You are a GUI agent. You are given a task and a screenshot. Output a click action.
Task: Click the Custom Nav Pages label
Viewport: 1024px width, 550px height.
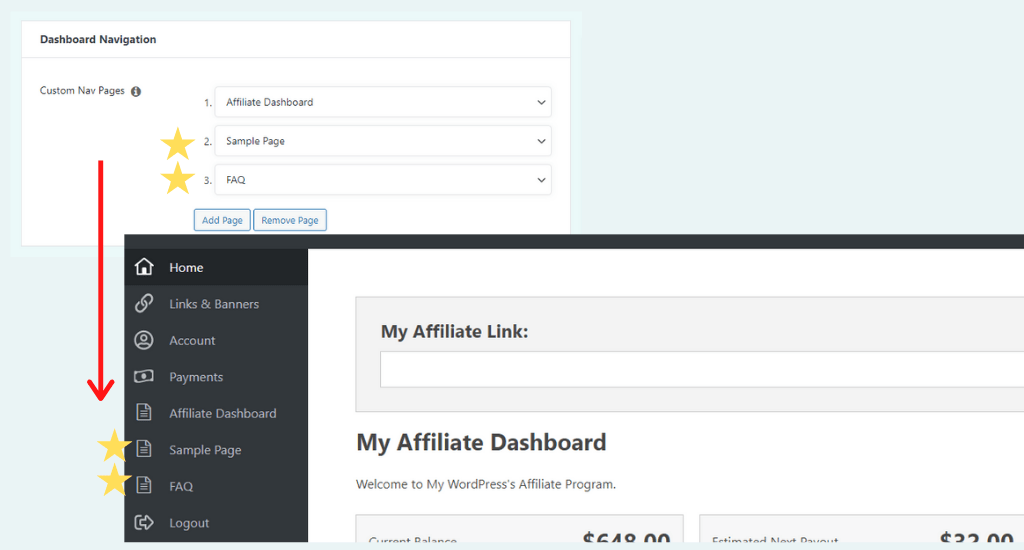point(82,91)
